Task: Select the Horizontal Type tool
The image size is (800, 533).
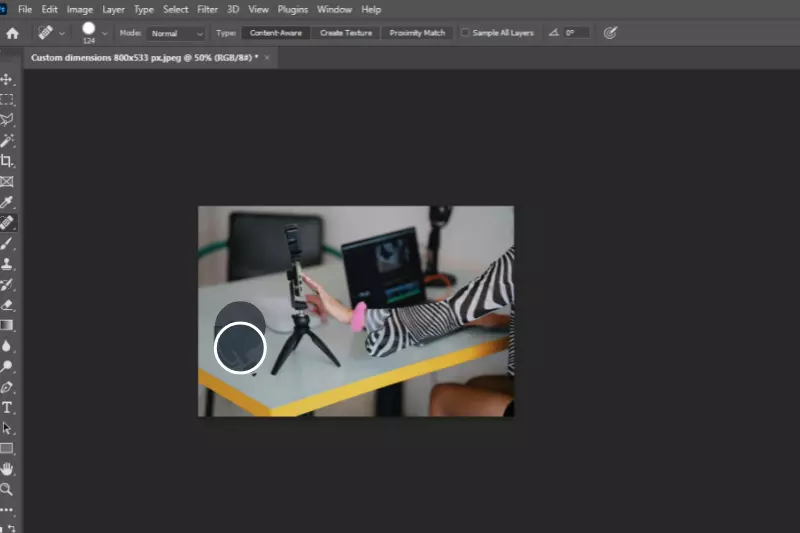Action: pos(7,408)
